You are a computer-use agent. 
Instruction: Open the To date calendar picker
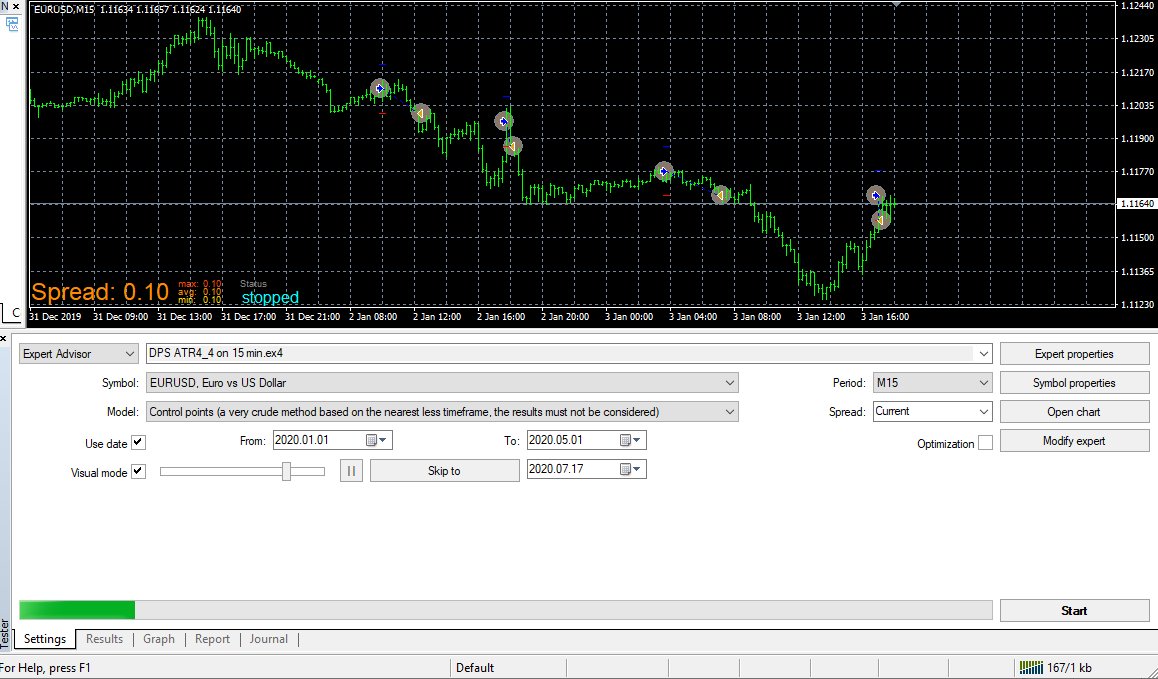(x=631, y=440)
